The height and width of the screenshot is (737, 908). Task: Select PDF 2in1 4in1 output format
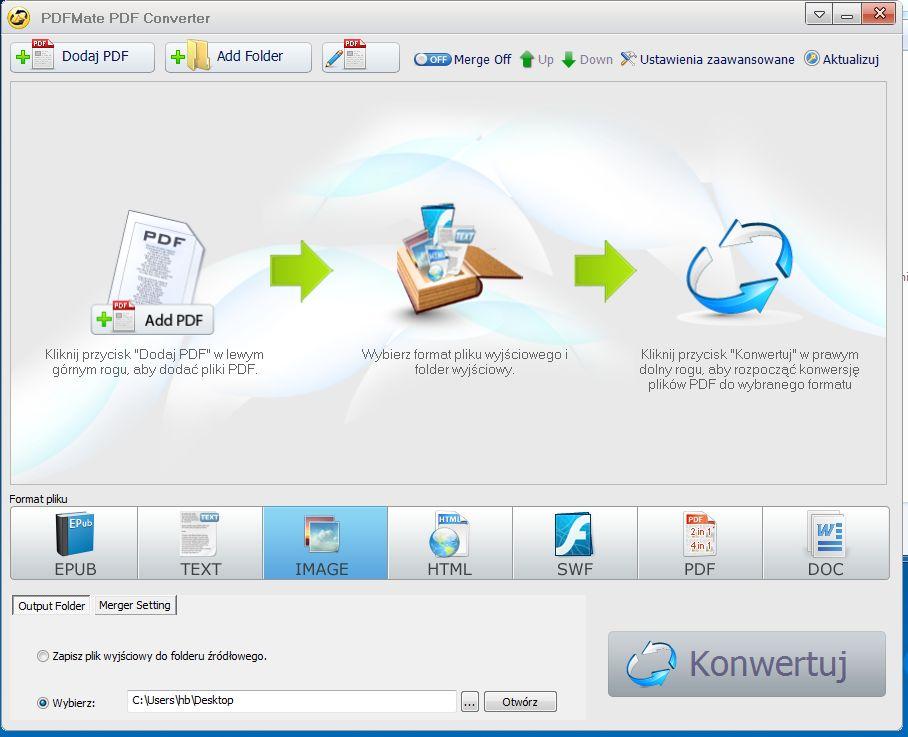(x=700, y=543)
